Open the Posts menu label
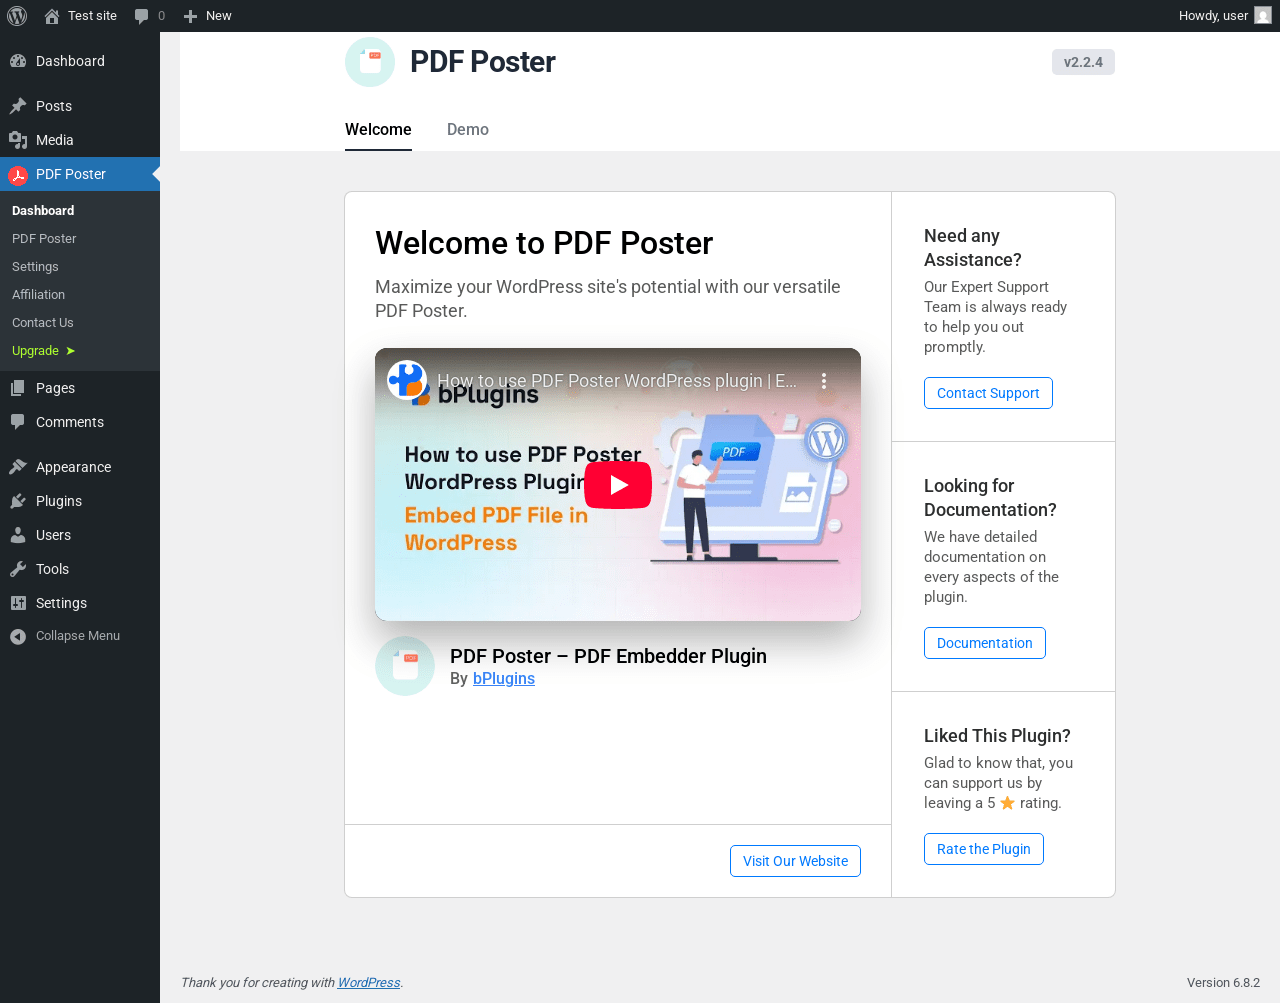The height and width of the screenshot is (1003, 1280). (x=54, y=106)
